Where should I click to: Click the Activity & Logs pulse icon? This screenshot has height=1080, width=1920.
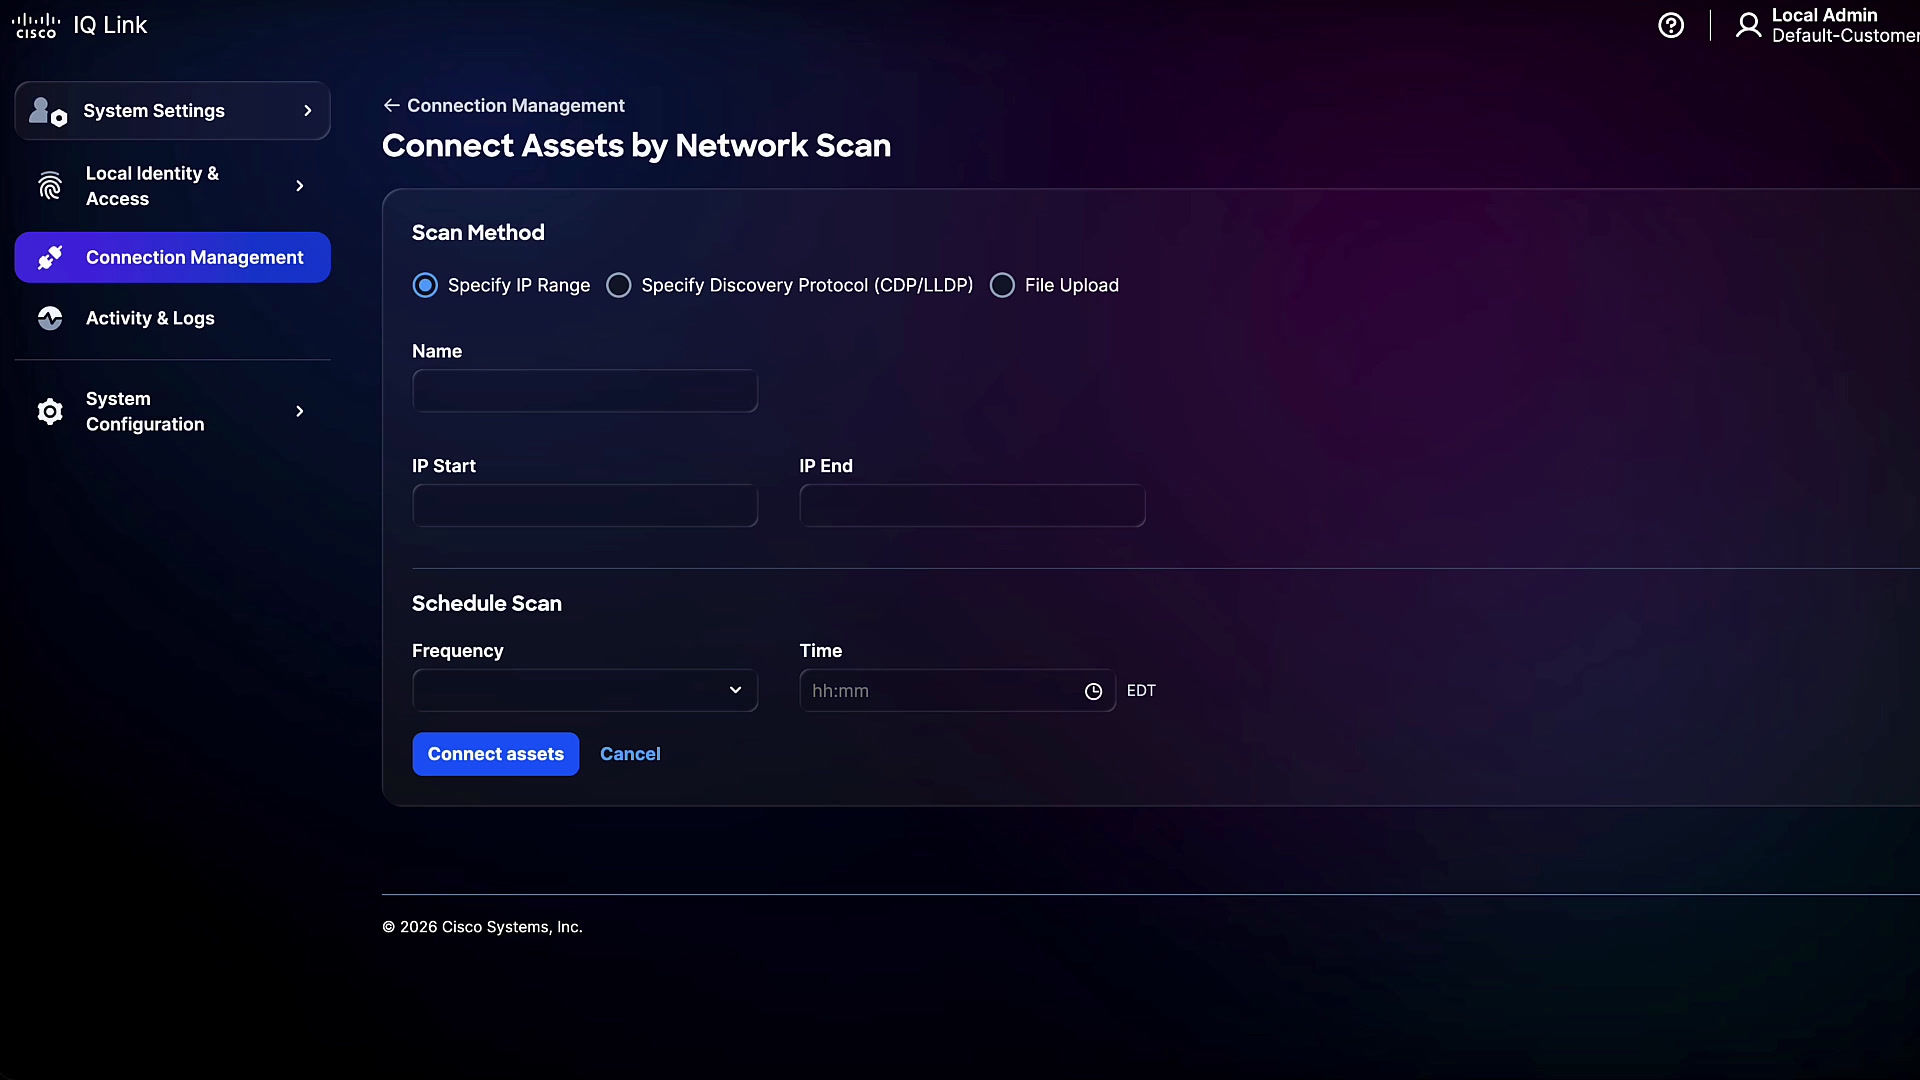(50, 318)
